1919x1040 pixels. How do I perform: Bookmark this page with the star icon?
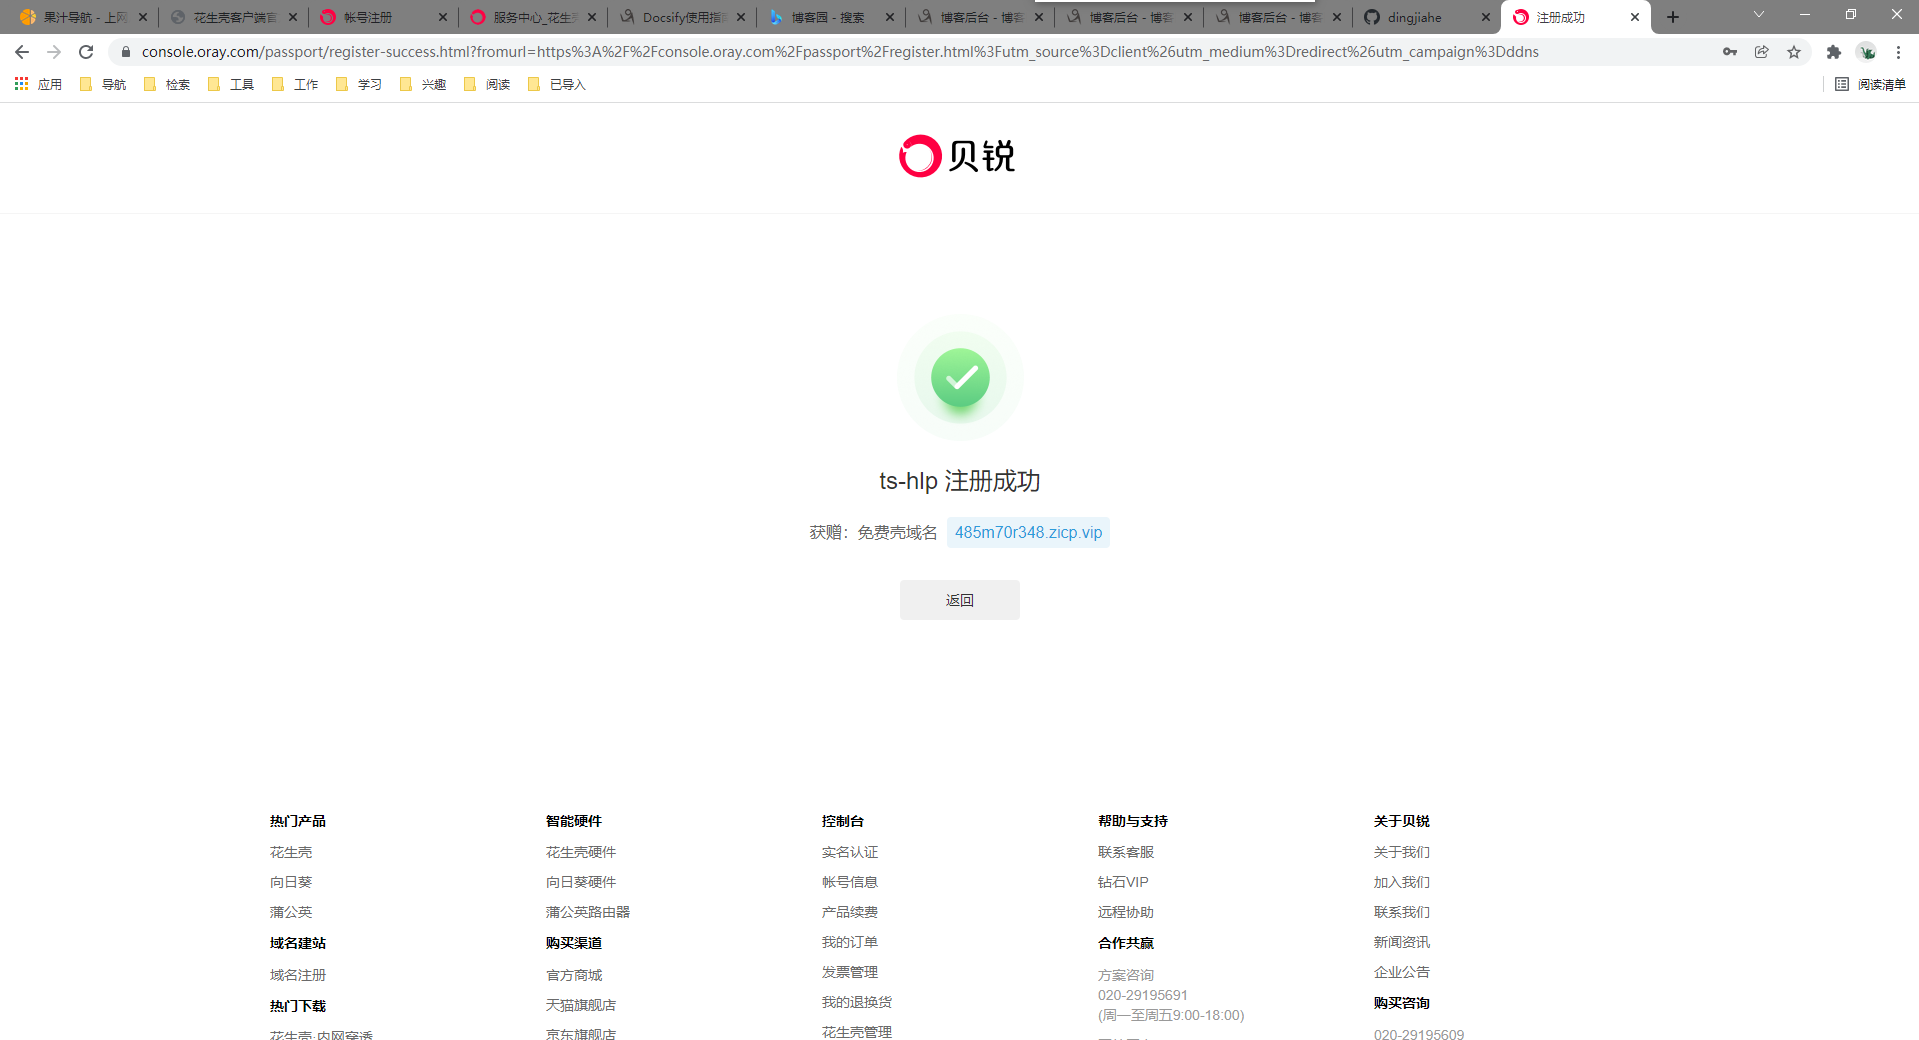coord(1794,52)
